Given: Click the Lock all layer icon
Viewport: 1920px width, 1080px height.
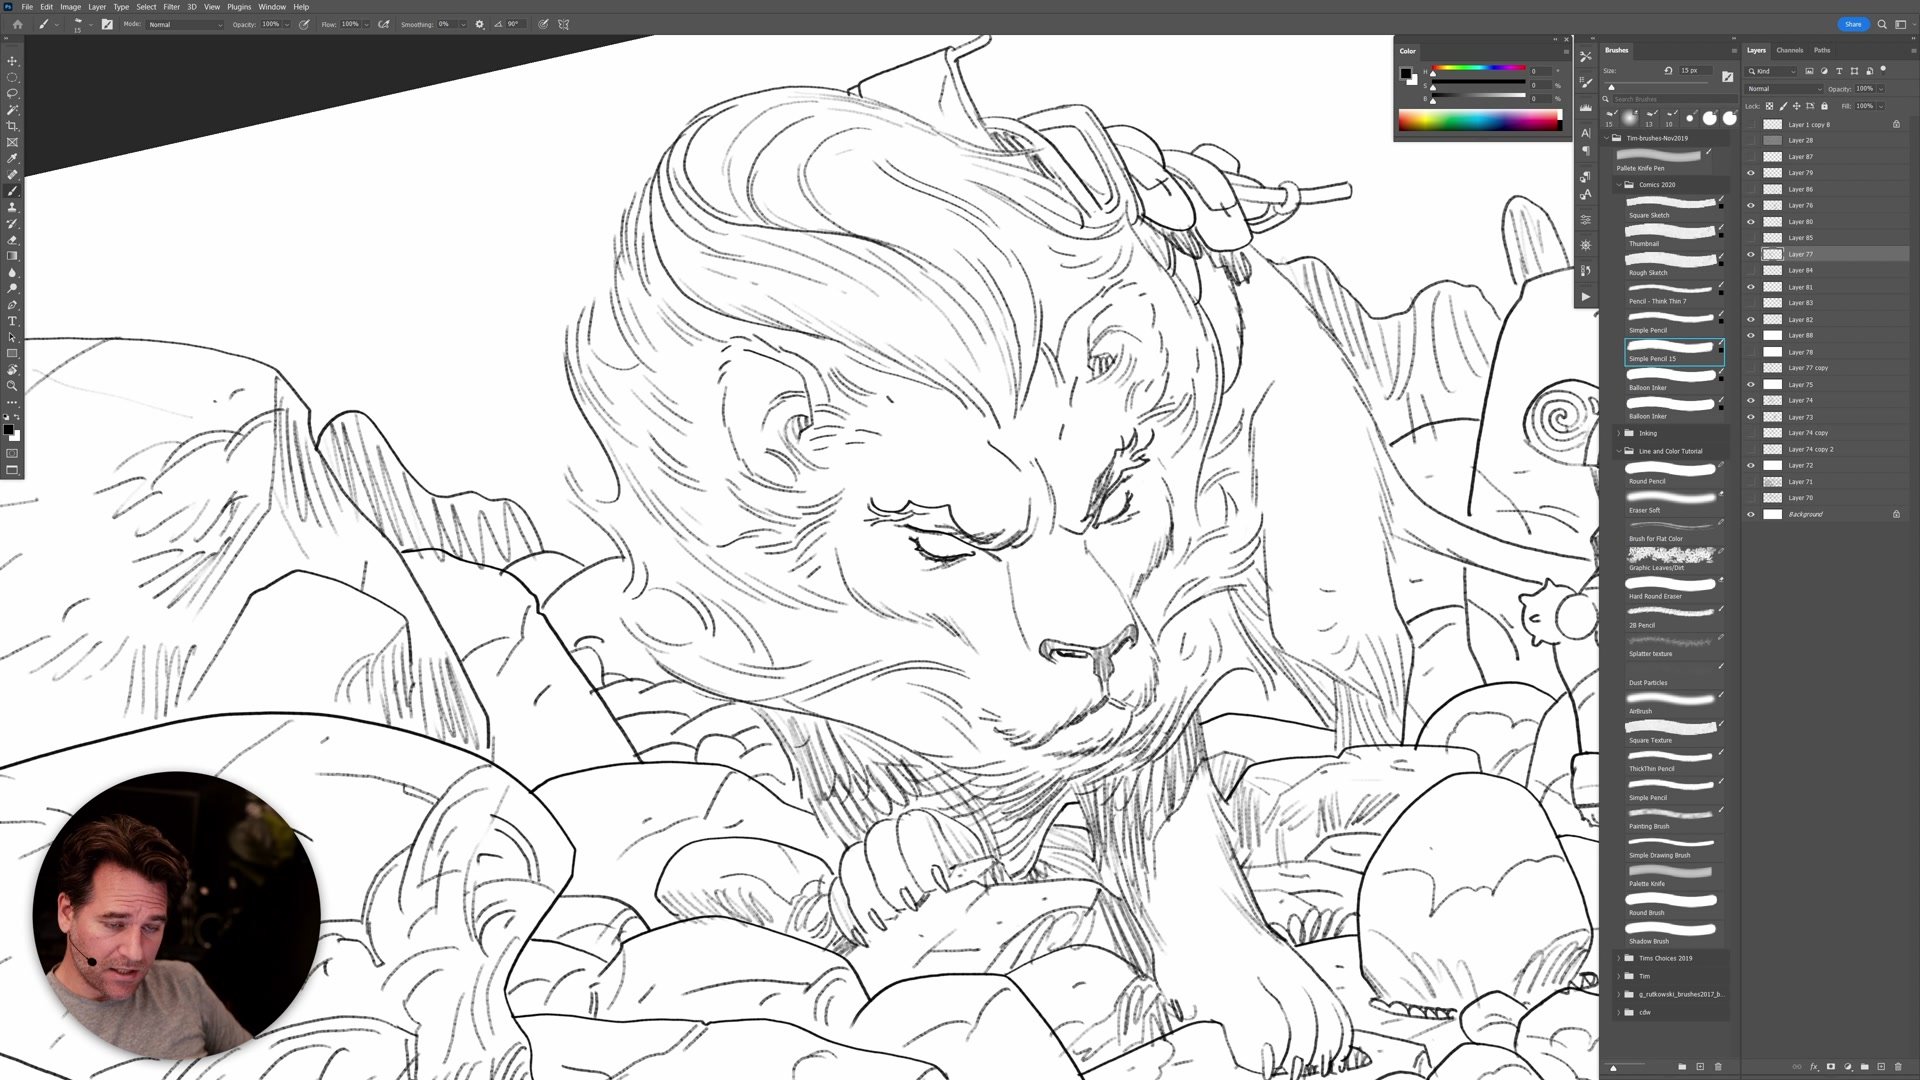Looking at the screenshot, I should [x=1824, y=106].
